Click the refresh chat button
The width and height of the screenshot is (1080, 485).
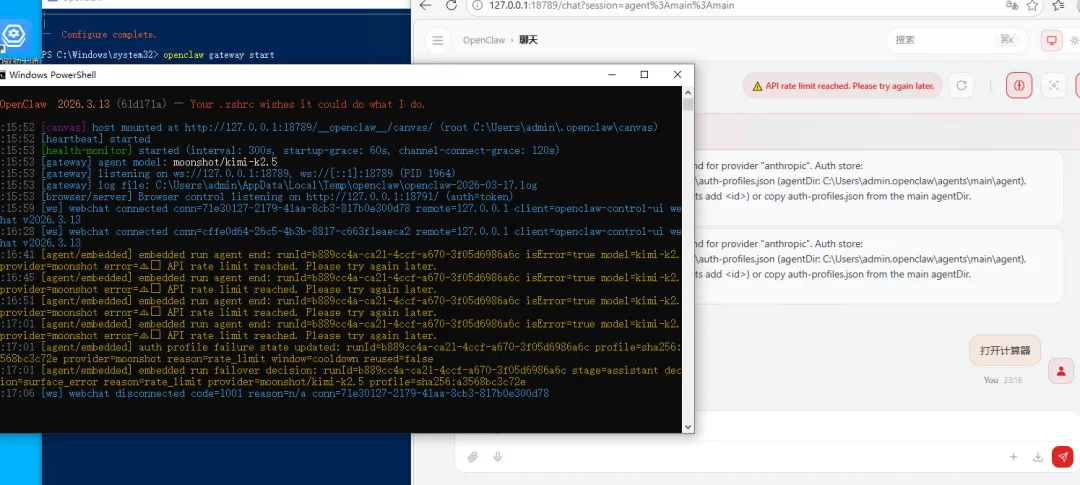click(x=962, y=85)
